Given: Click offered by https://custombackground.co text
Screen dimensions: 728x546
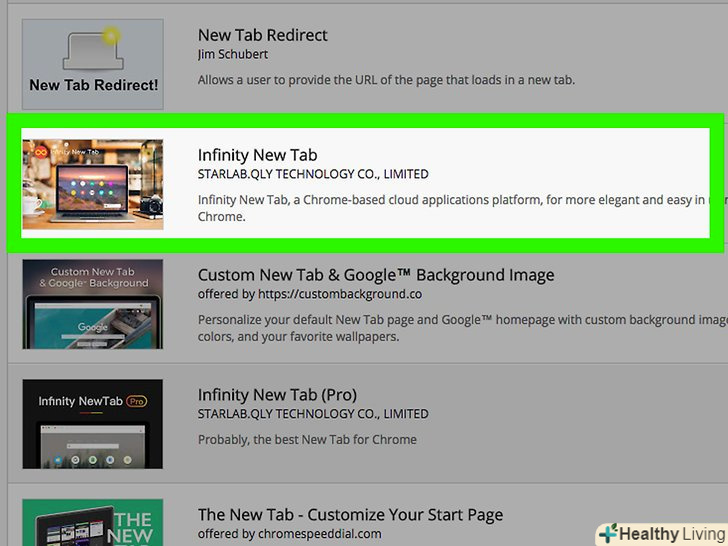Looking at the screenshot, I should point(310,294).
